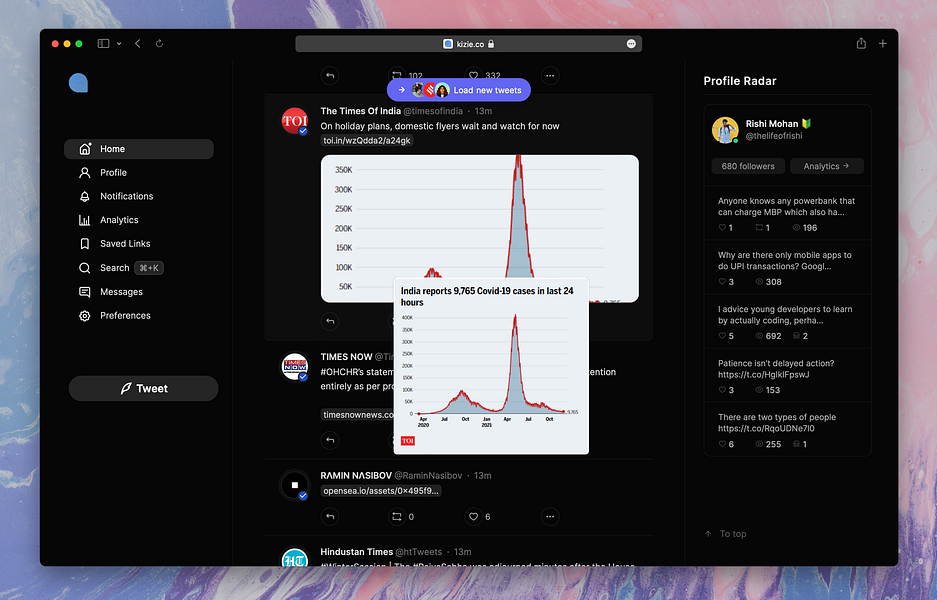
Task: Open The Times Of India profile name
Action: point(360,111)
